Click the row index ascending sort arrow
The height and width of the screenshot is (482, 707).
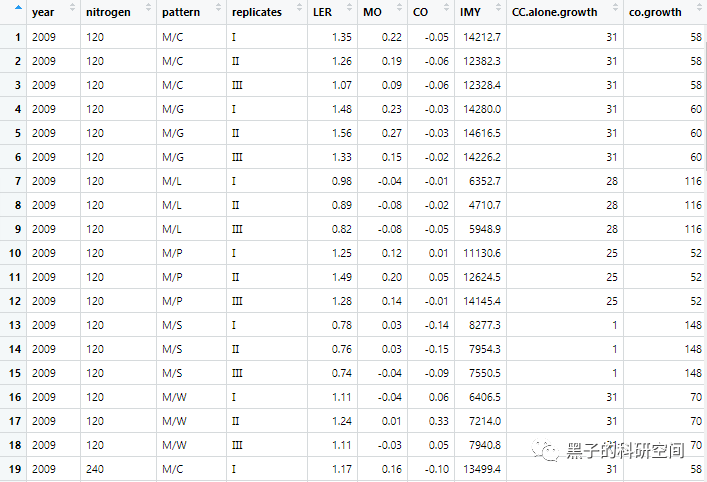18,7
